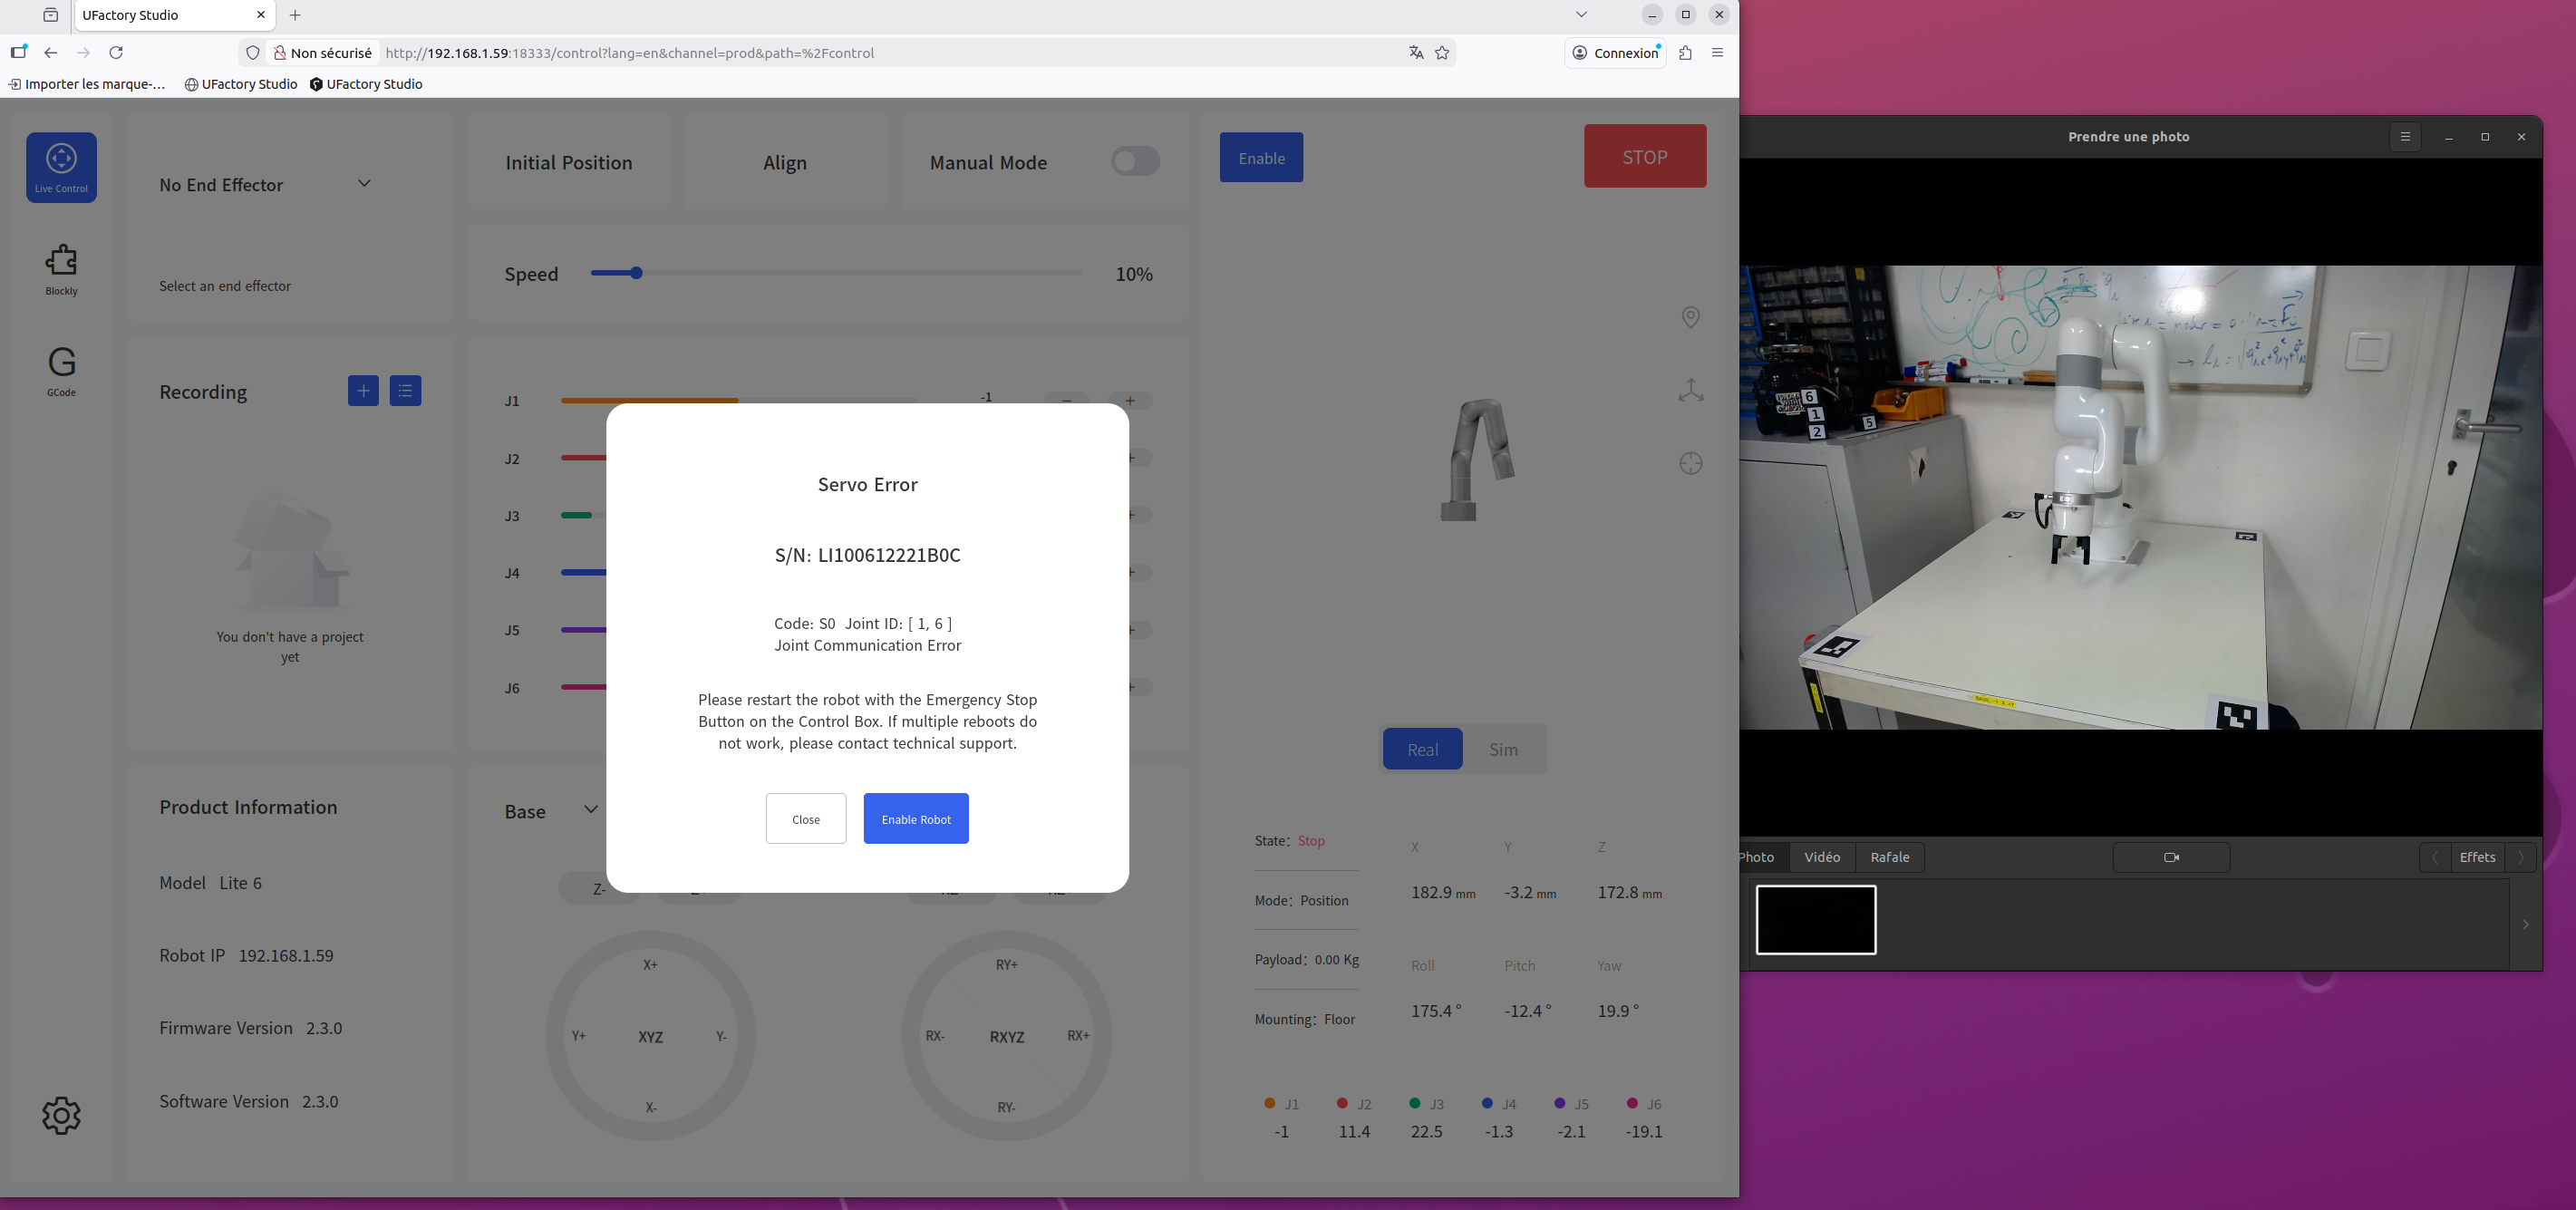Open the Base coordinate dropdown

(x=590, y=810)
